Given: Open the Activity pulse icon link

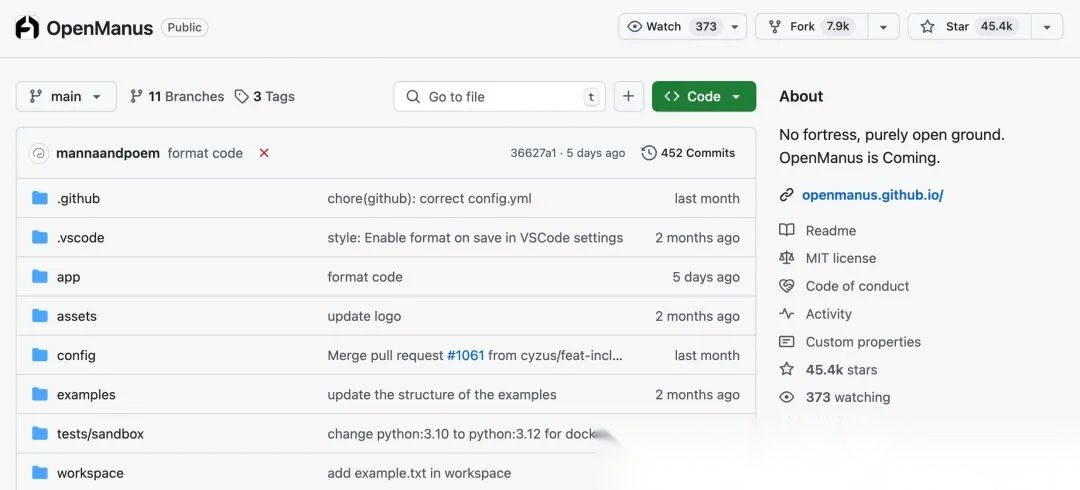Looking at the screenshot, I should click(787, 314).
